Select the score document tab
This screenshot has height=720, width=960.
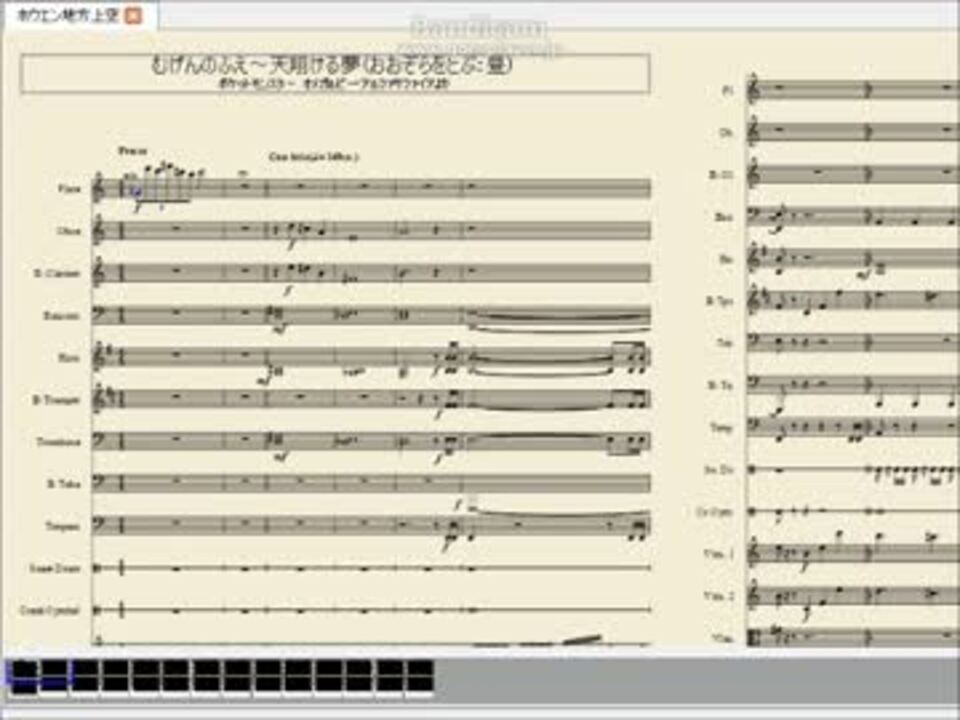point(80,16)
